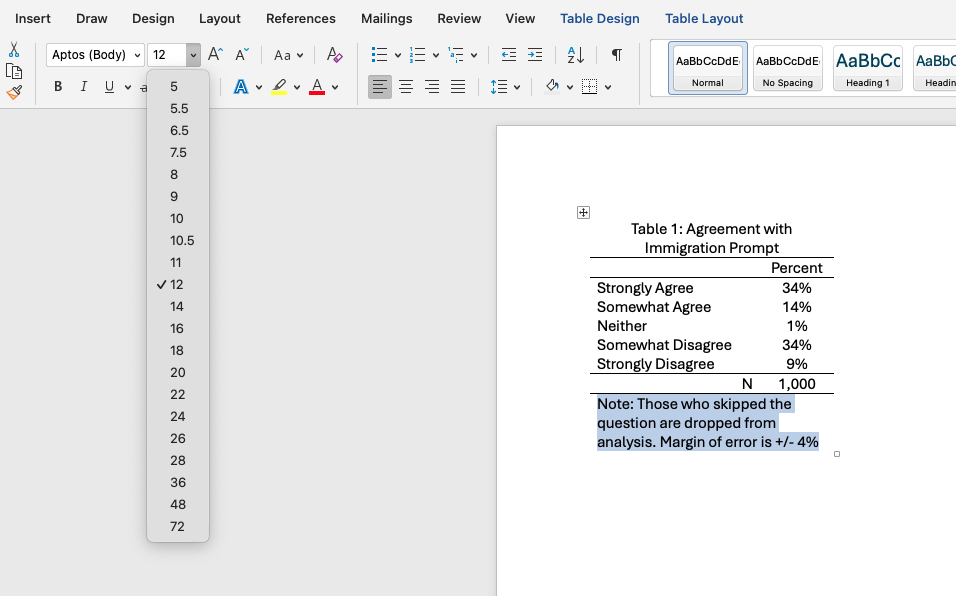Click the Format Painter brush icon
956x596 pixels.
[x=14, y=92]
